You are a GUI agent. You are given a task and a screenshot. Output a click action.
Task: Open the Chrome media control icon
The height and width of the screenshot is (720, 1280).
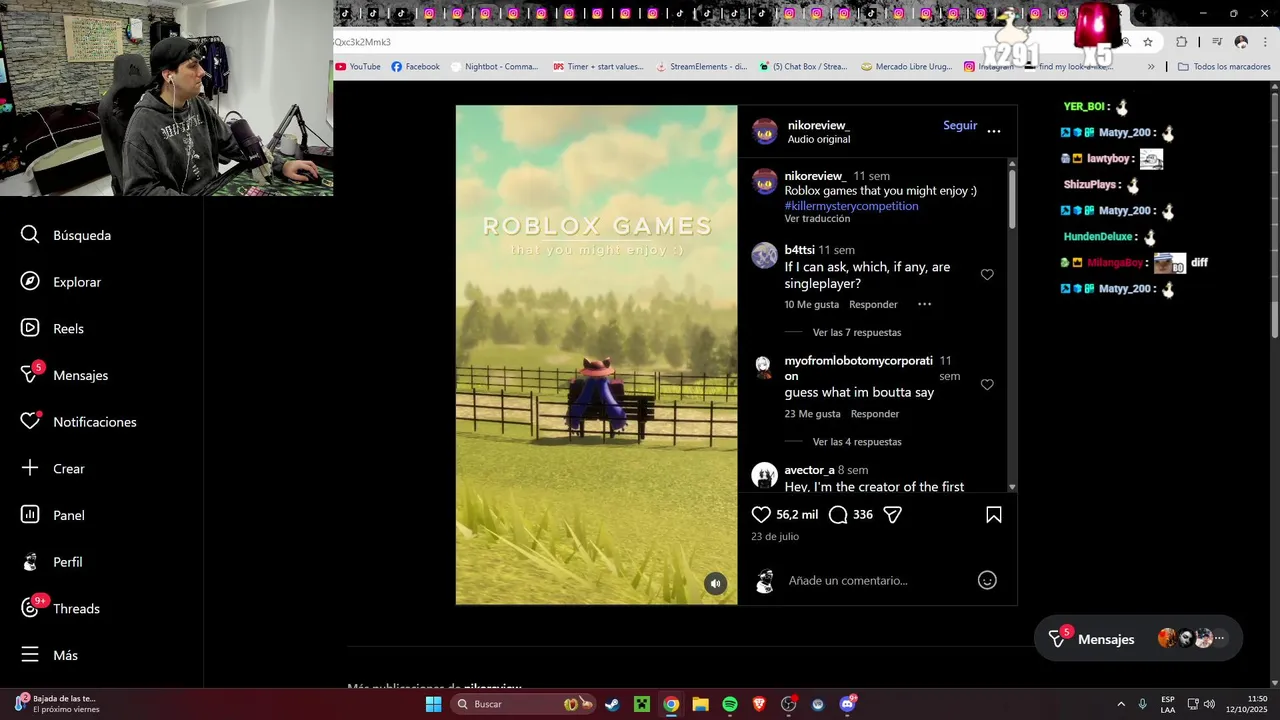[x=1217, y=42]
